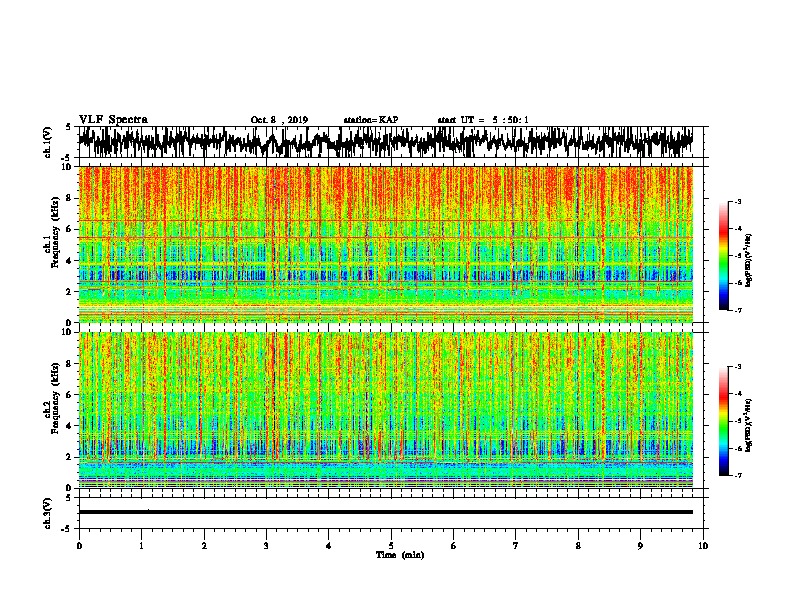Screen dimensions: 792x612
Task: Click the 'ch.3(V)' axis label
Action: click(48, 513)
